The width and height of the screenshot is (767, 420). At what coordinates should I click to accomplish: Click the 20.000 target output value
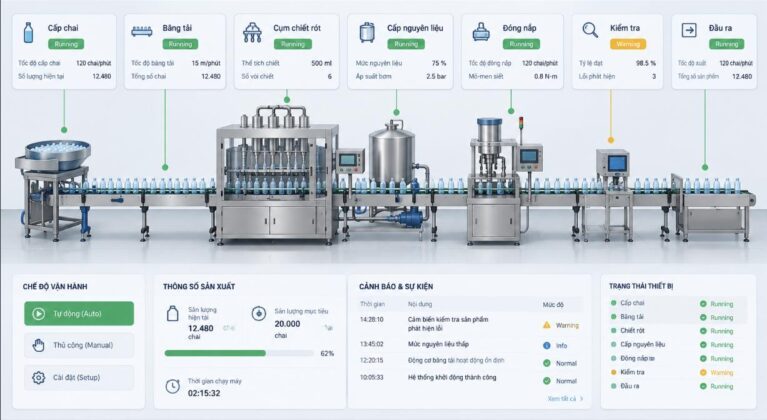pyautogui.click(x=287, y=324)
